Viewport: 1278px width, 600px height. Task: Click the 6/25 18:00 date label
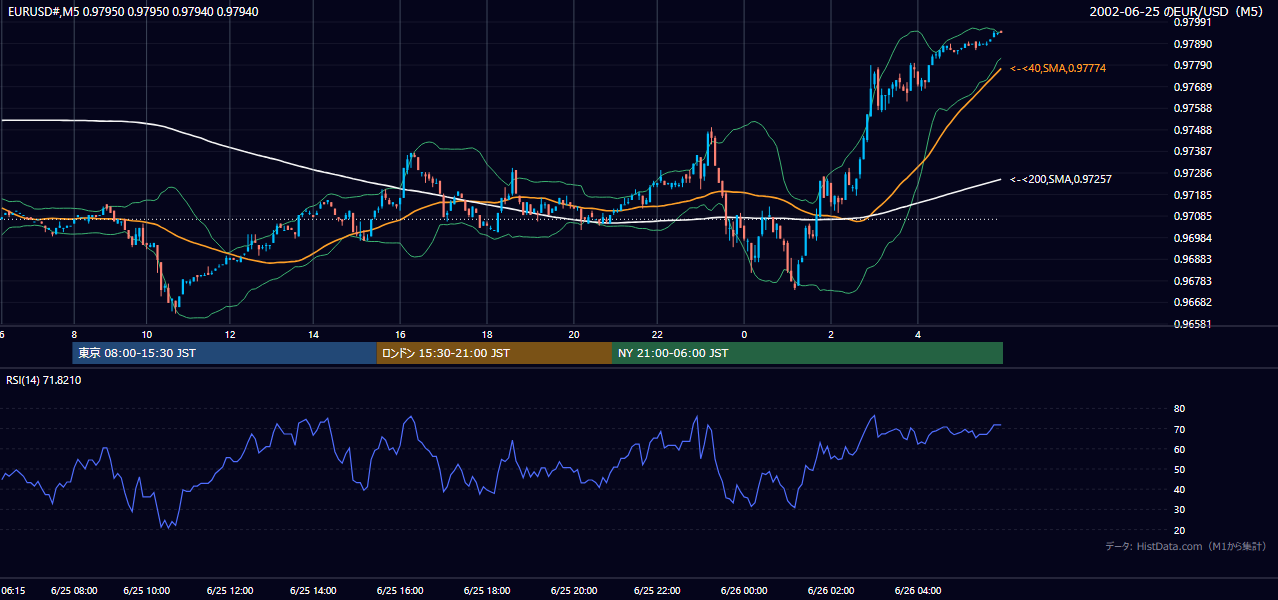tap(487, 591)
